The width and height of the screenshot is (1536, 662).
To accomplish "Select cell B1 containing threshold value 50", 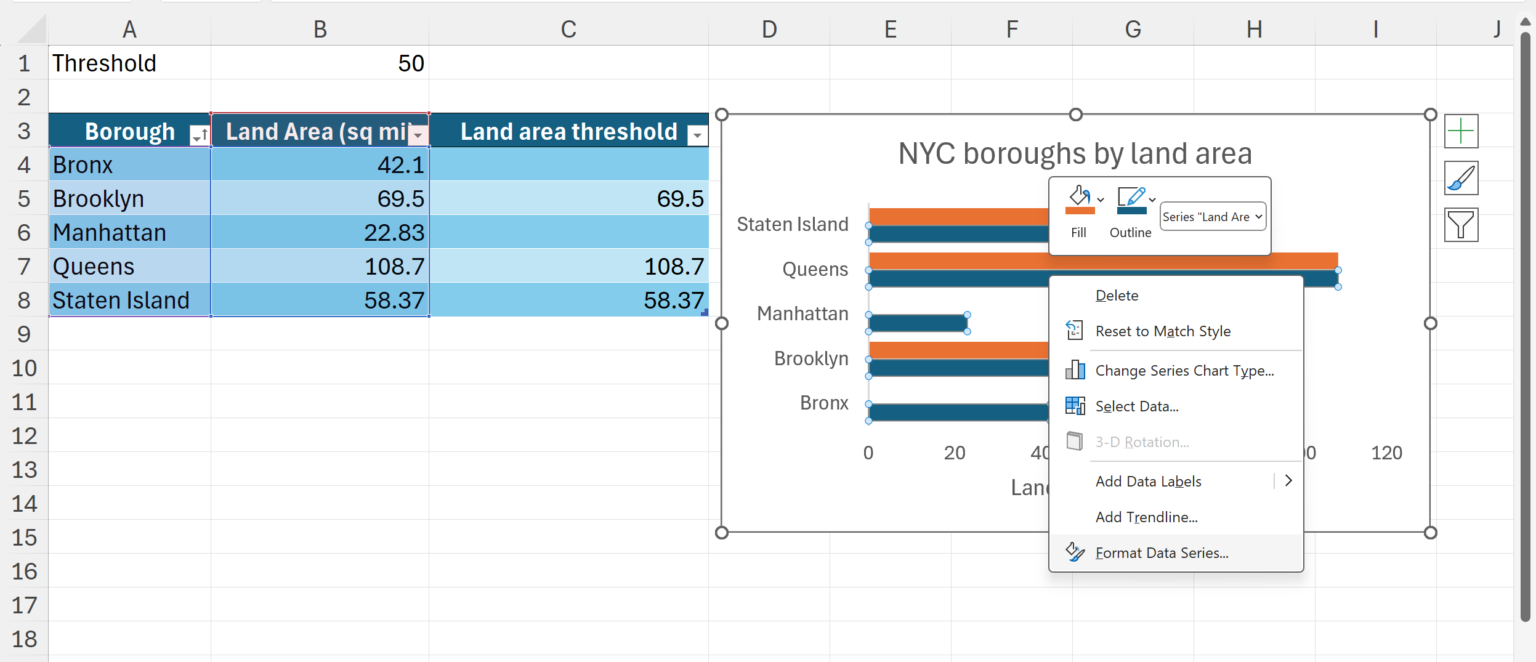I will 320,63.
